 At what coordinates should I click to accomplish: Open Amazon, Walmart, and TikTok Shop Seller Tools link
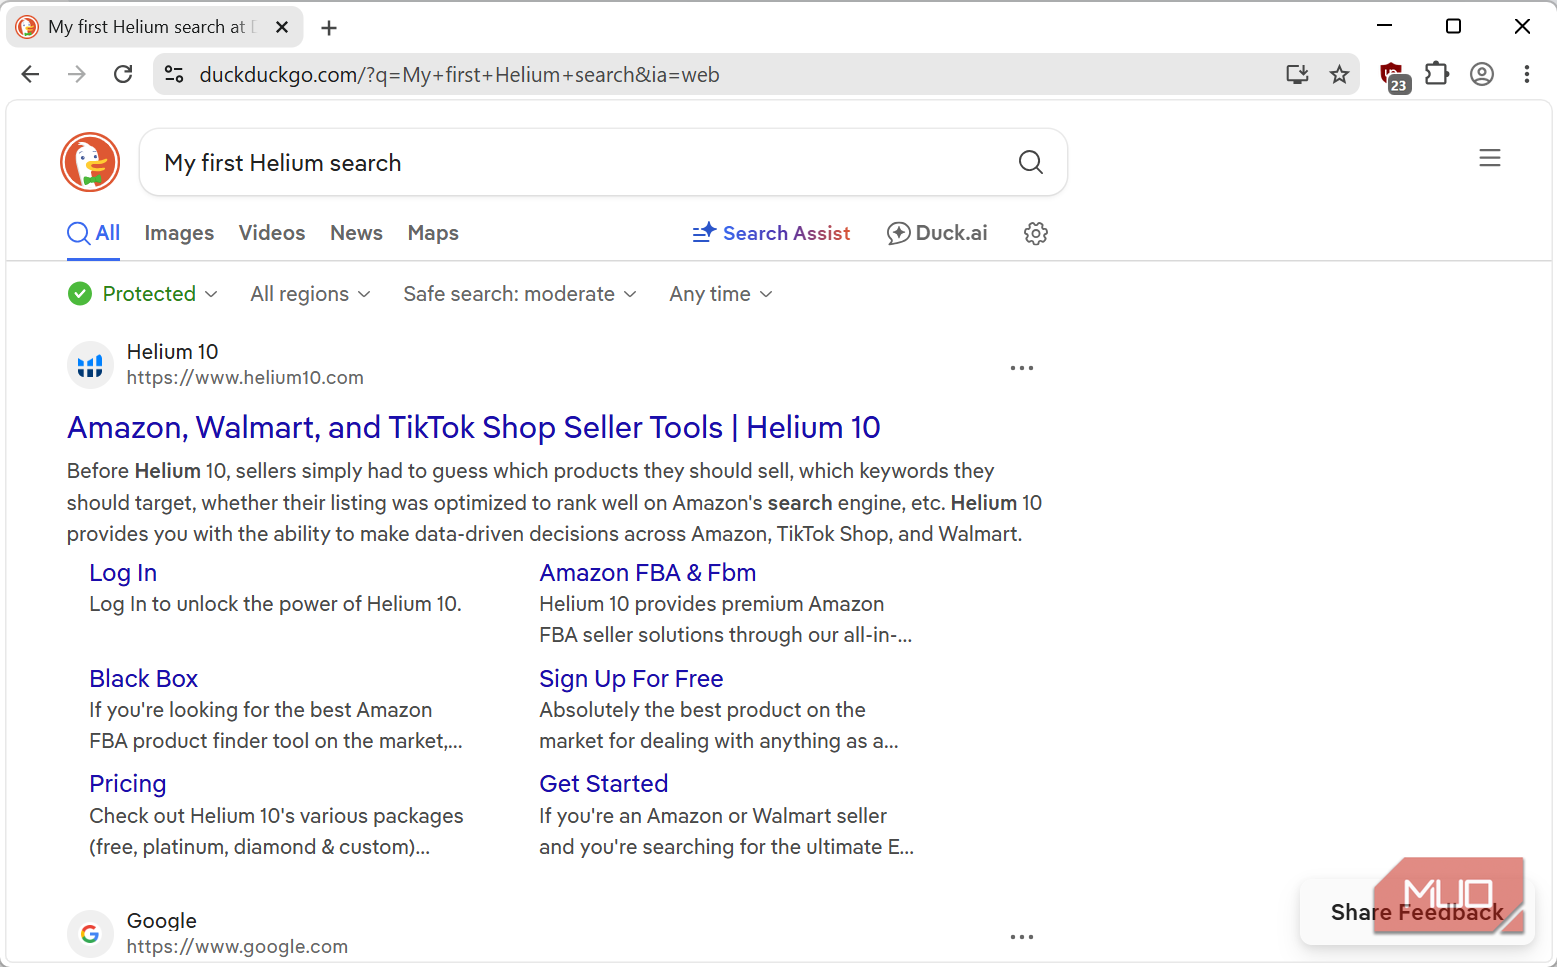pyautogui.click(x=473, y=428)
